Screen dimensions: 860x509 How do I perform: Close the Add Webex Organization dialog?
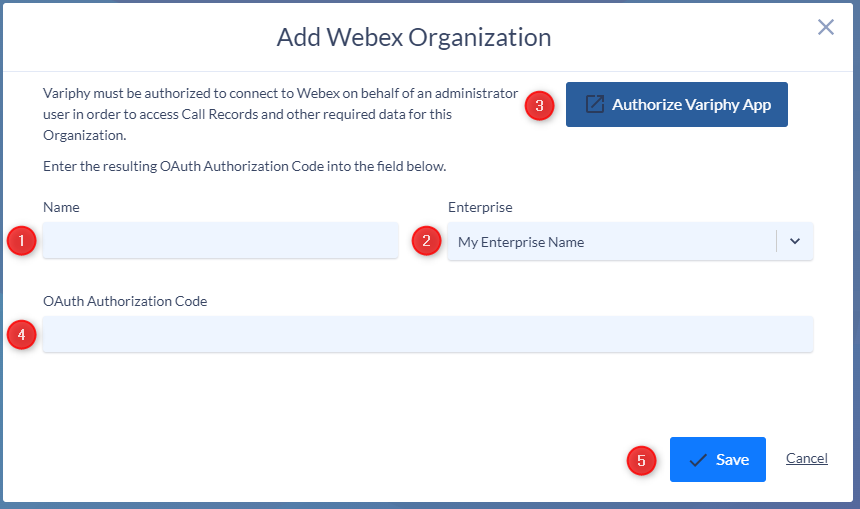[x=825, y=27]
